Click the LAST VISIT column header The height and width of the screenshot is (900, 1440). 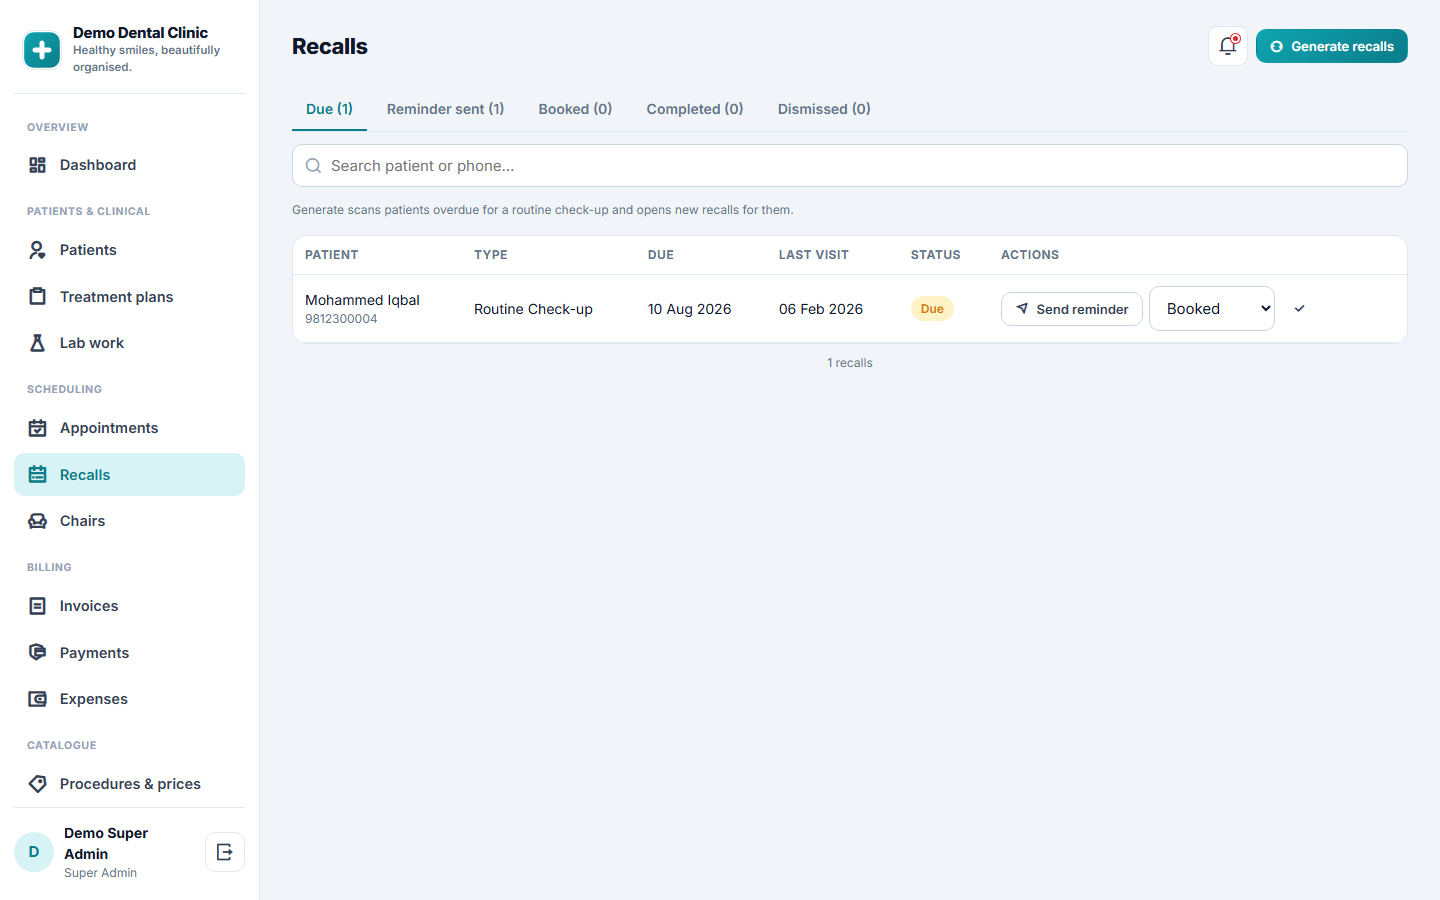coord(814,255)
